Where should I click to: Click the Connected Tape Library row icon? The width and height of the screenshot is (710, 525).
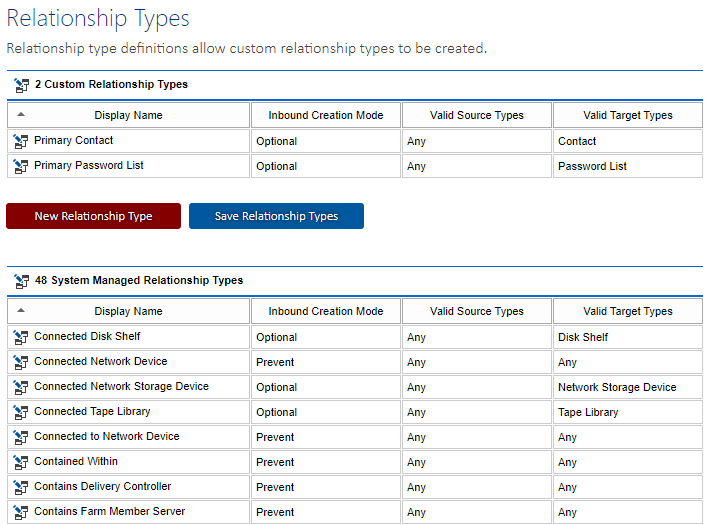pyautogui.click(x=21, y=412)
